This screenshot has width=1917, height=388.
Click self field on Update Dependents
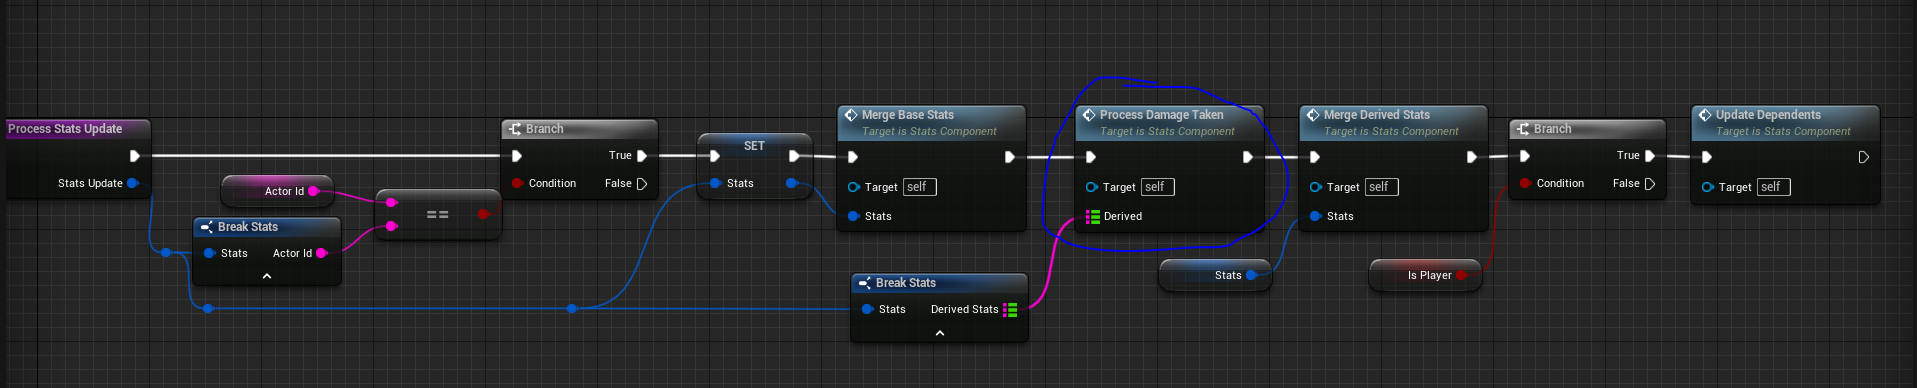pyautogui.click(x=1773, y=187)
